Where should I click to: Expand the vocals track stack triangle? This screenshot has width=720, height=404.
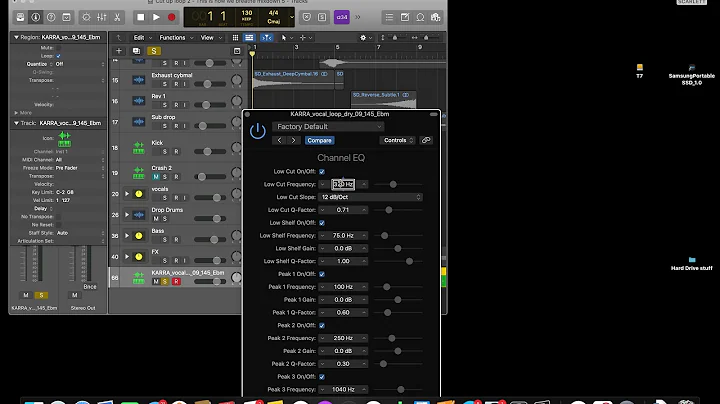(x=127, y=194)
